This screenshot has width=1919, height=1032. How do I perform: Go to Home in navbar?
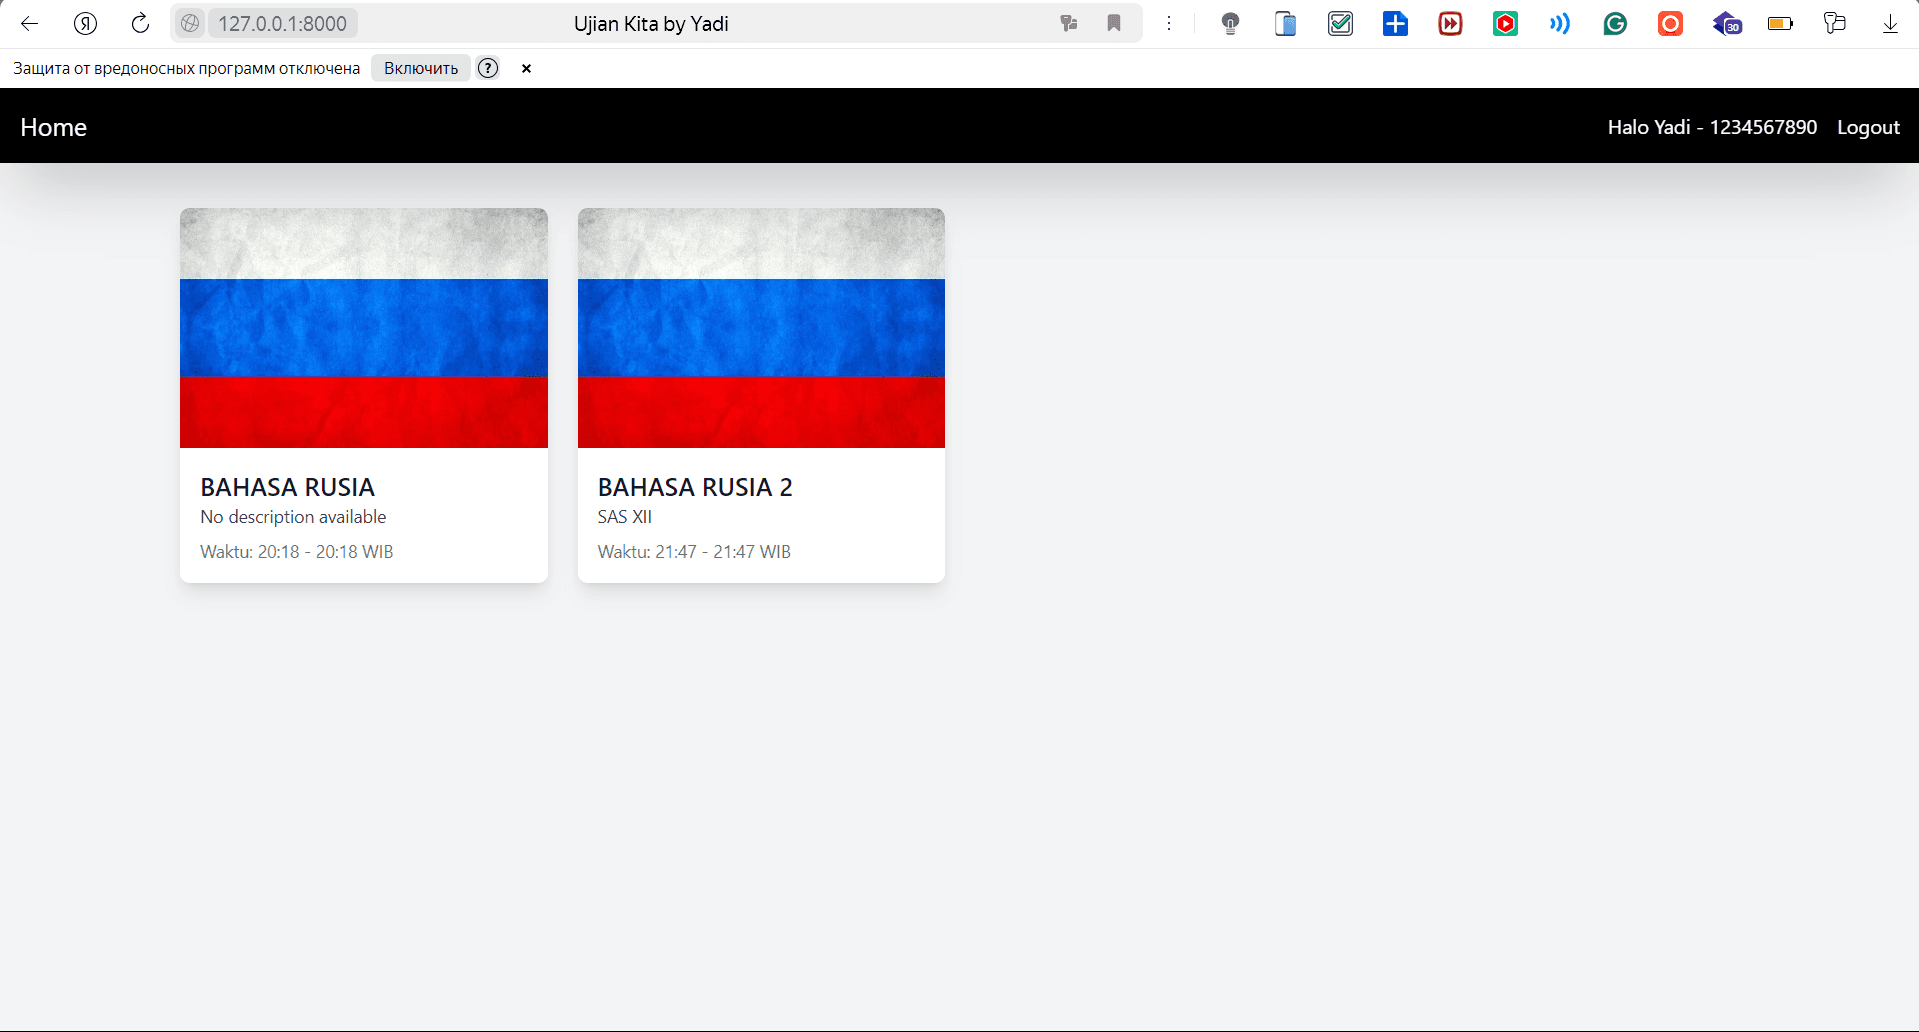point(54,127)
